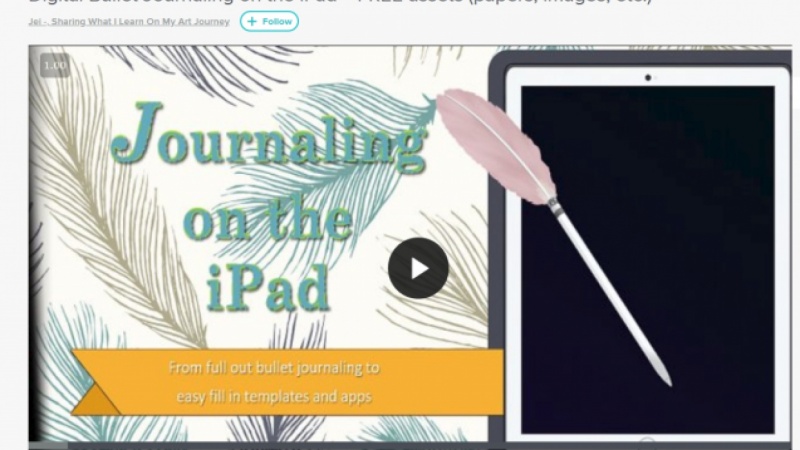Click the 1.00 playback speed badge
The image size is (800, 450).
[x=55, y=65]
